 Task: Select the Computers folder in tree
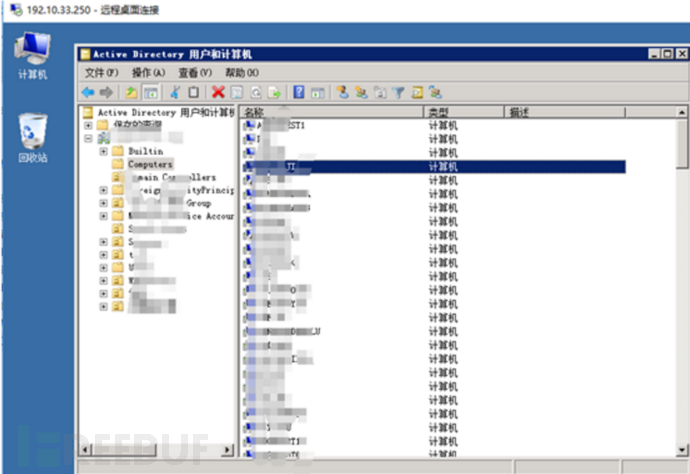(150, 164)
